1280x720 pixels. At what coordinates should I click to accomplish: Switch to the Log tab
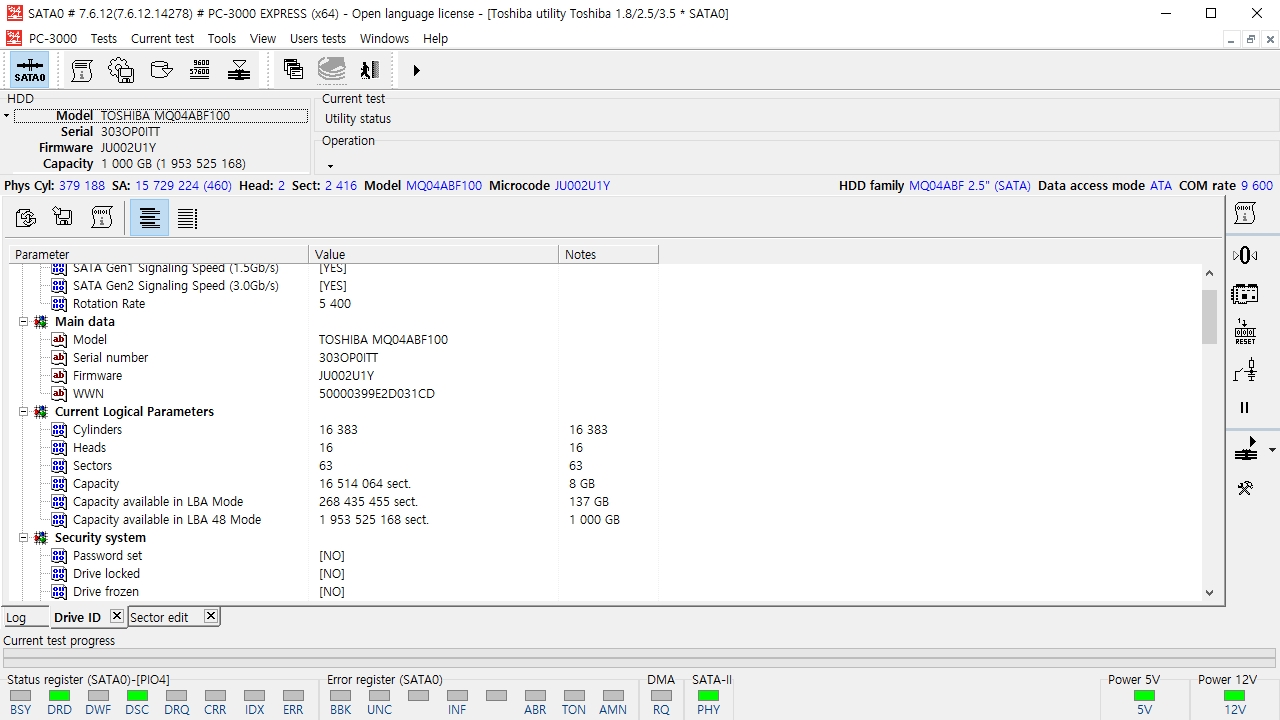pos(17,618)
